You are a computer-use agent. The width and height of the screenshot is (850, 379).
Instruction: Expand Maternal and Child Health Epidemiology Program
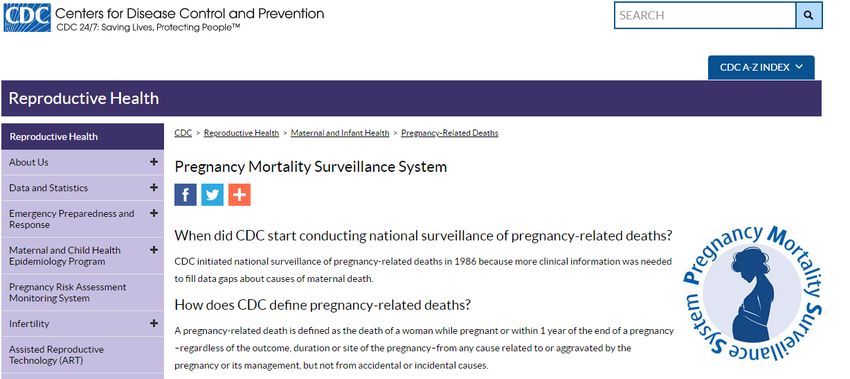point(154,250)
